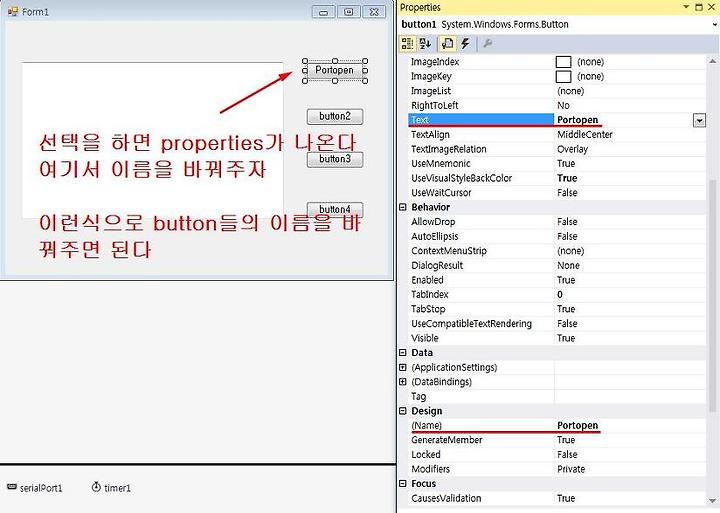Select the RightToLeft property
Viewport: 720px width, 513px height.
[x=557, y=106]
